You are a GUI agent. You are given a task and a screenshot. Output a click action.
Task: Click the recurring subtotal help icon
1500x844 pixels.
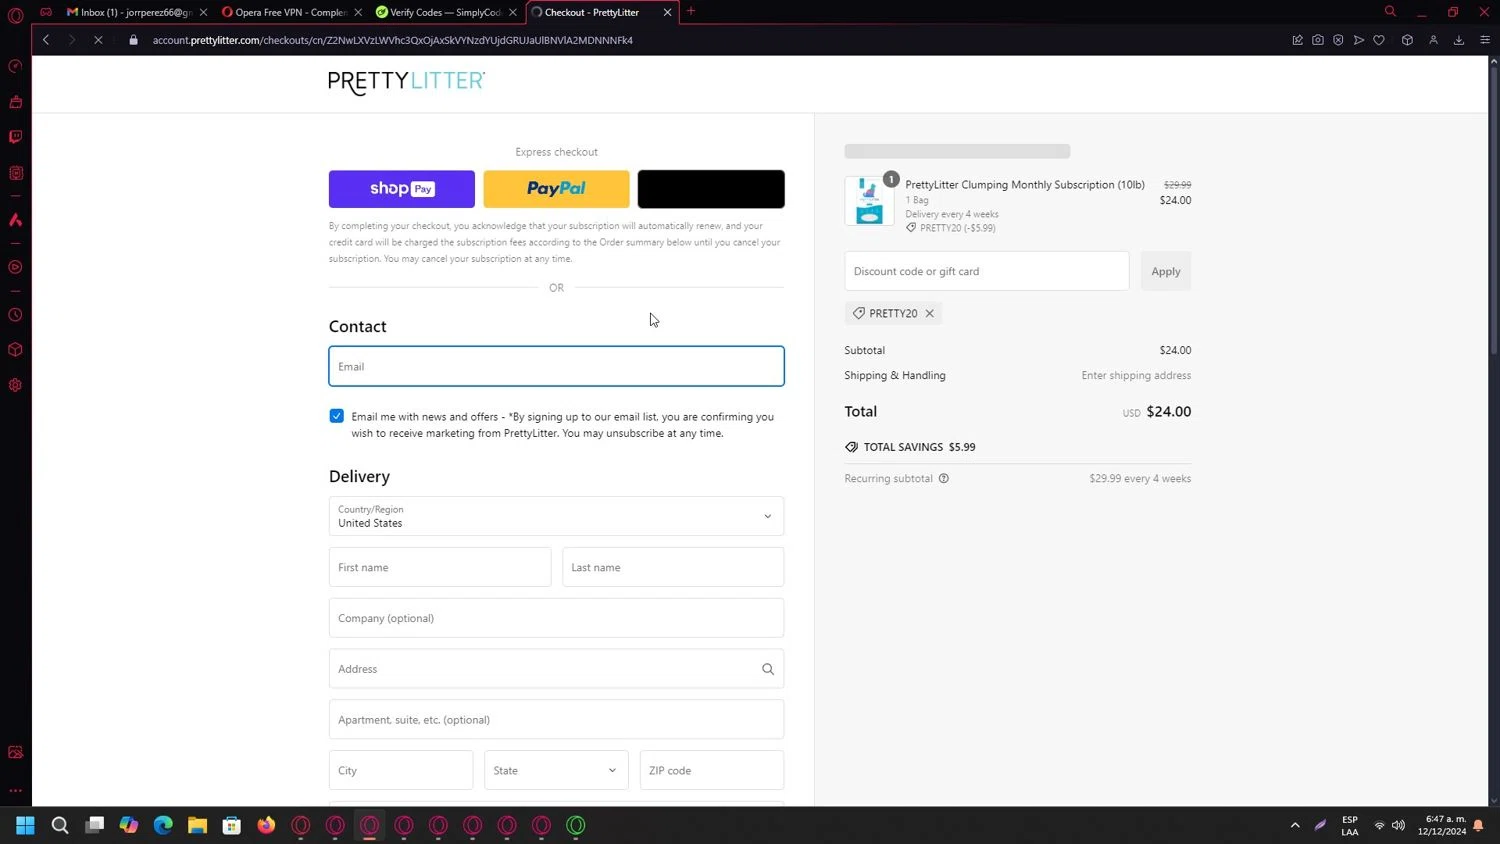click(944, 478)
